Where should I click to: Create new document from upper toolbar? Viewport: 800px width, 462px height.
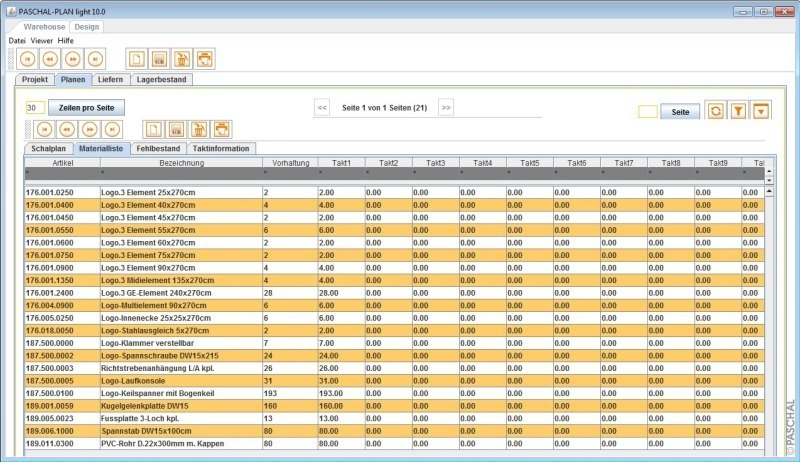click(136, 59)
